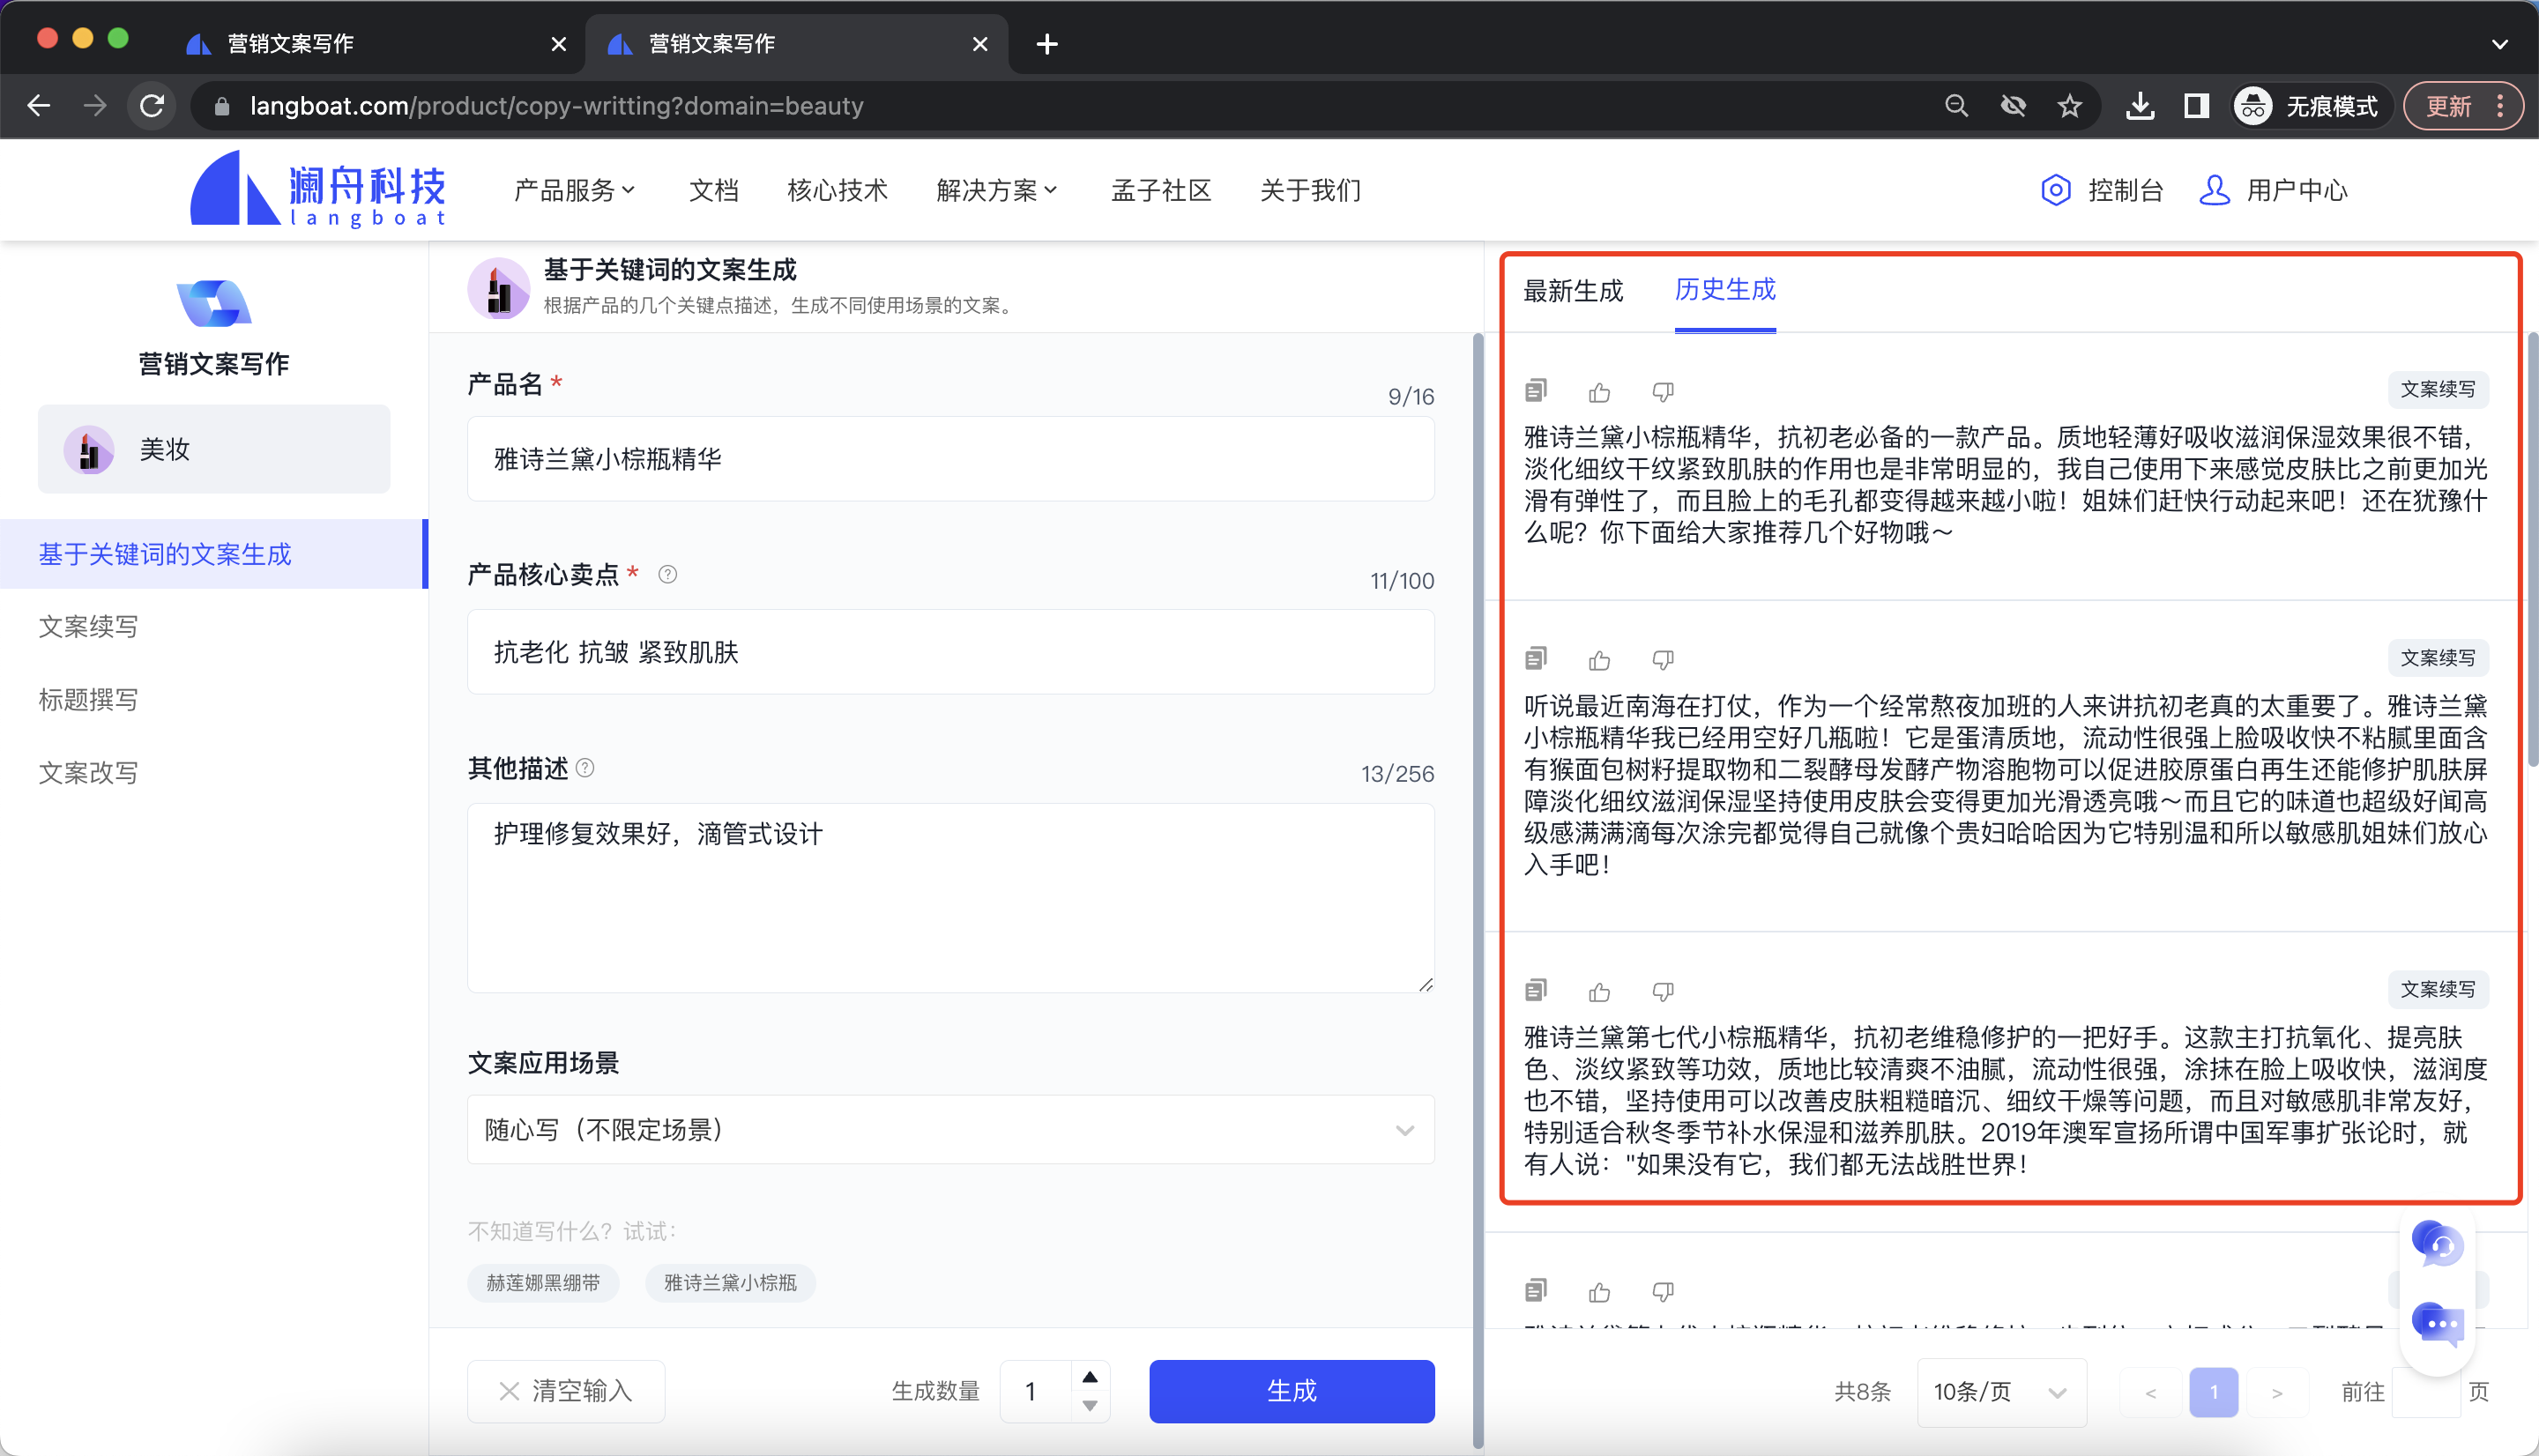The height and width of the screenshot is (1456, 2539).
Task: Dislike the first generated result
Action: 1663,392
